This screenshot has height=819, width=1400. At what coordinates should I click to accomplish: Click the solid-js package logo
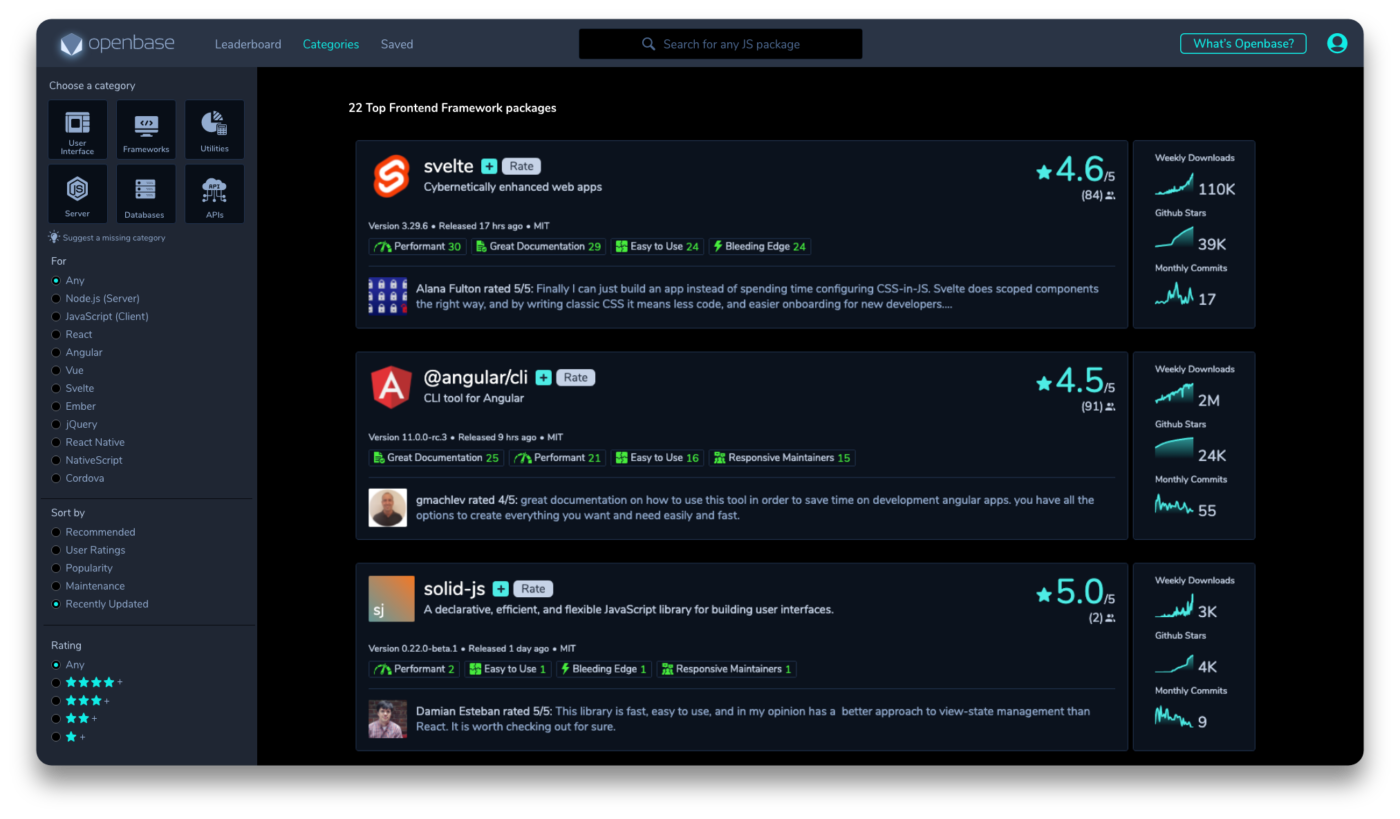coord(391,598)
